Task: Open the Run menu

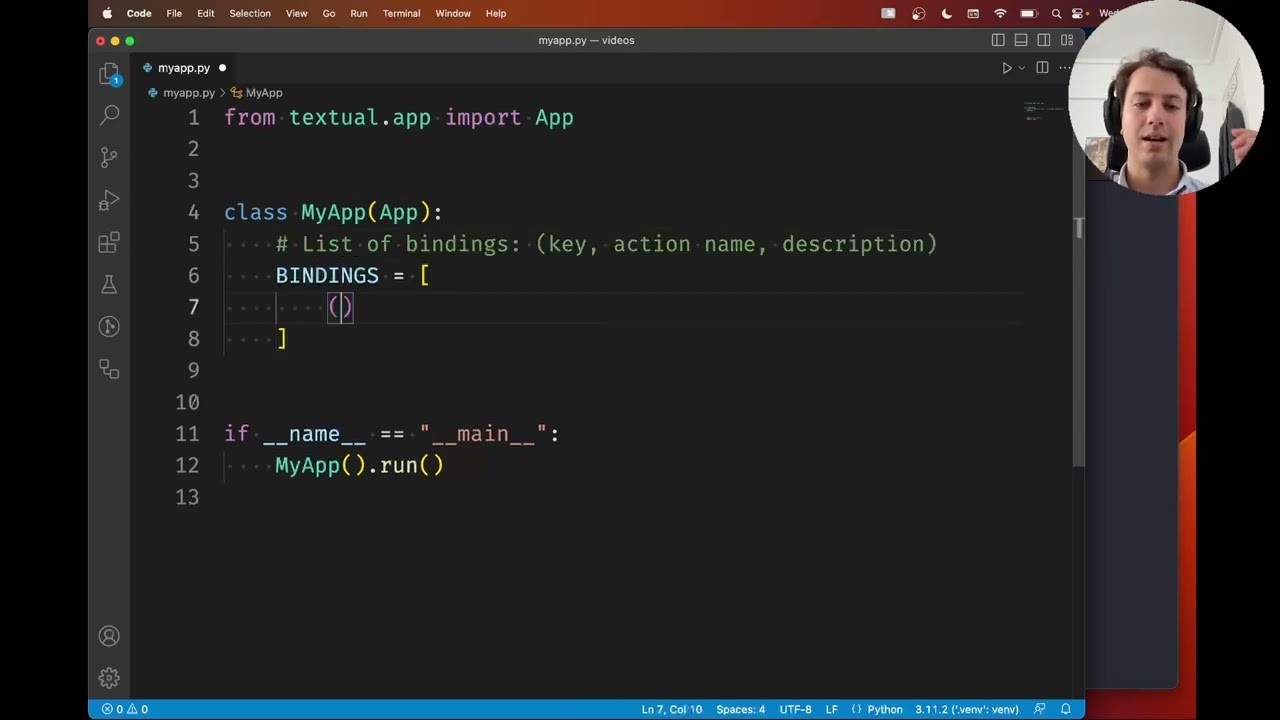Action: click(359, 13)
